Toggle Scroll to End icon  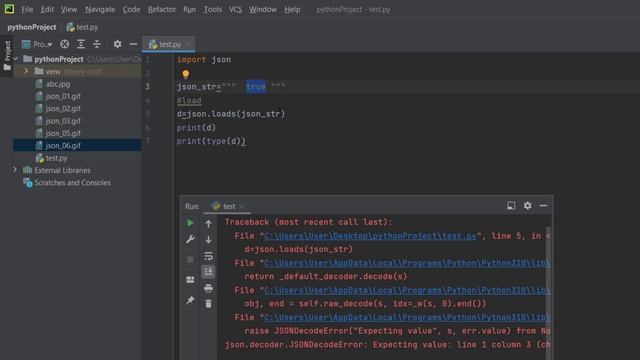[208, 271]
